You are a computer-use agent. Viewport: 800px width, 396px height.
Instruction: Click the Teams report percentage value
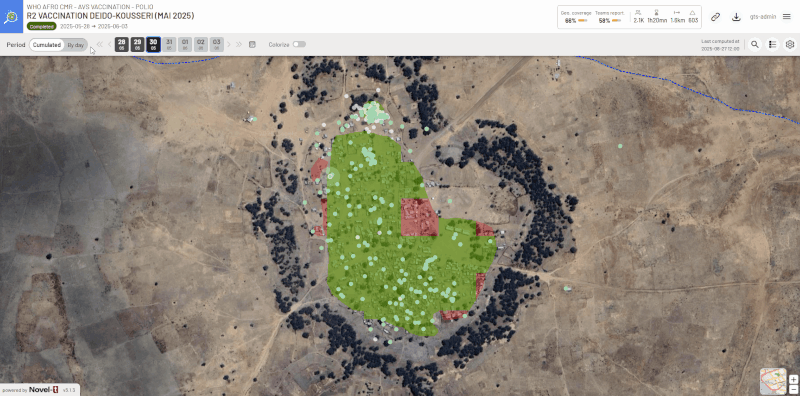click(x=605, y=21)
